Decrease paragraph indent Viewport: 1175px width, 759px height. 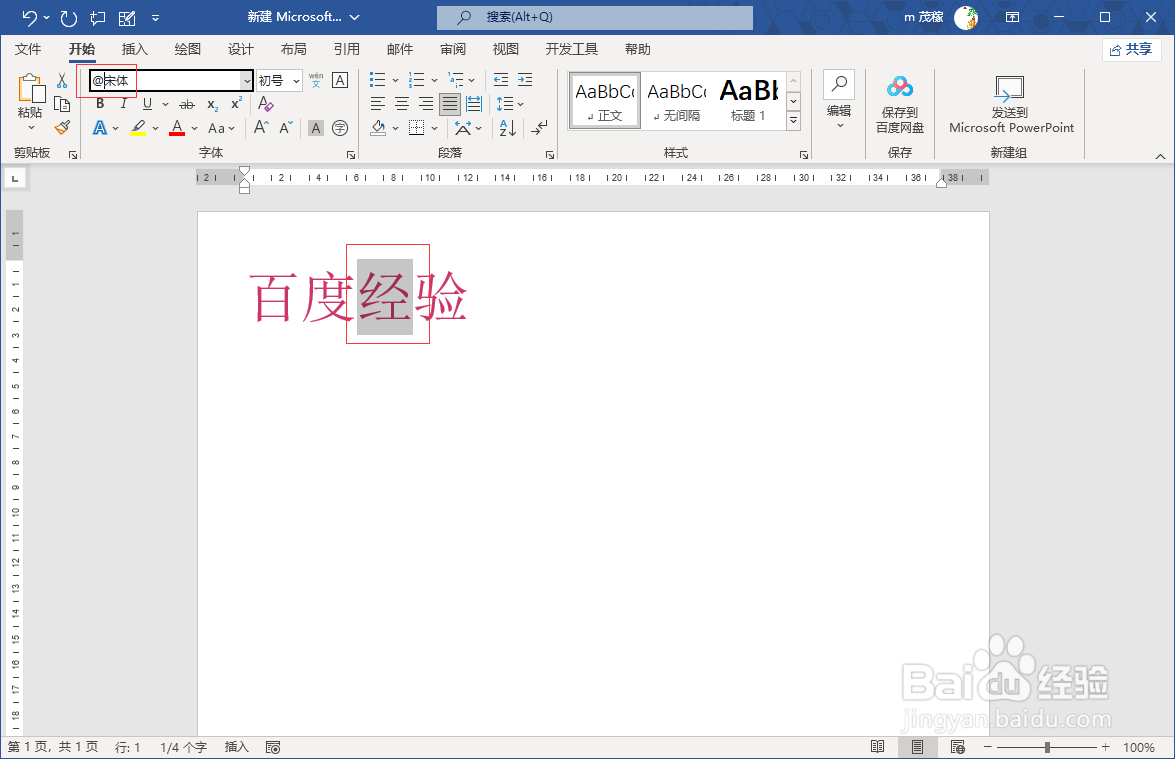pyautogui.click(x=501, y=79)
